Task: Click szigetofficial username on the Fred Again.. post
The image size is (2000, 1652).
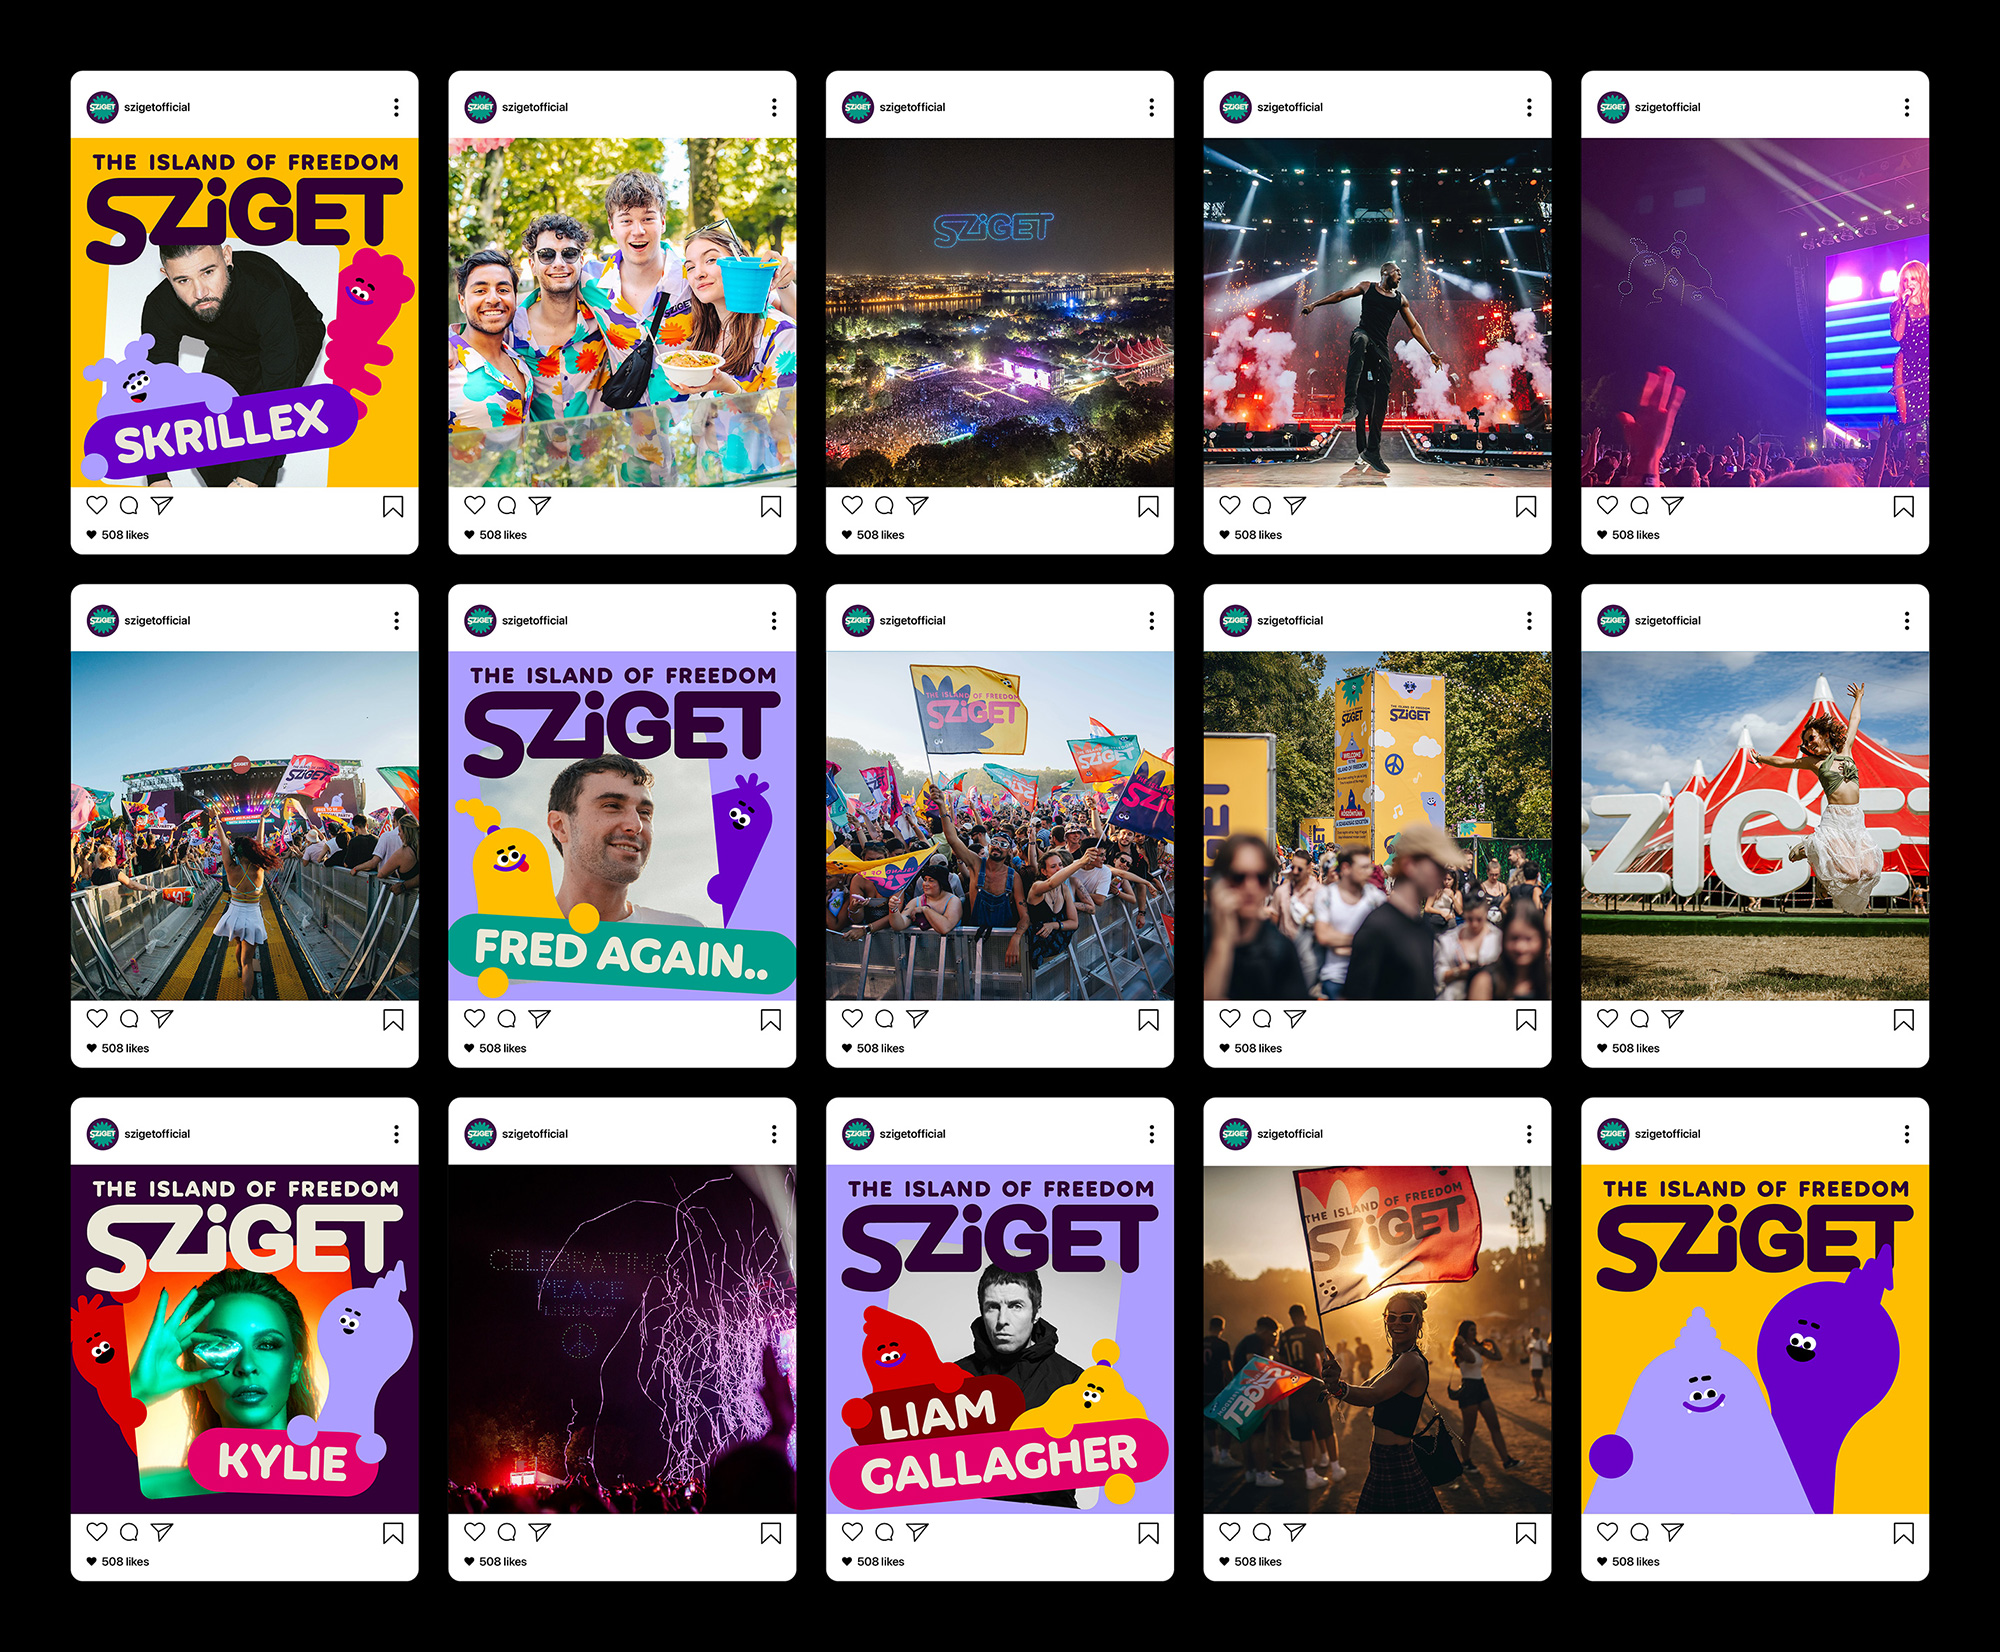Action: tap(534, 620)
